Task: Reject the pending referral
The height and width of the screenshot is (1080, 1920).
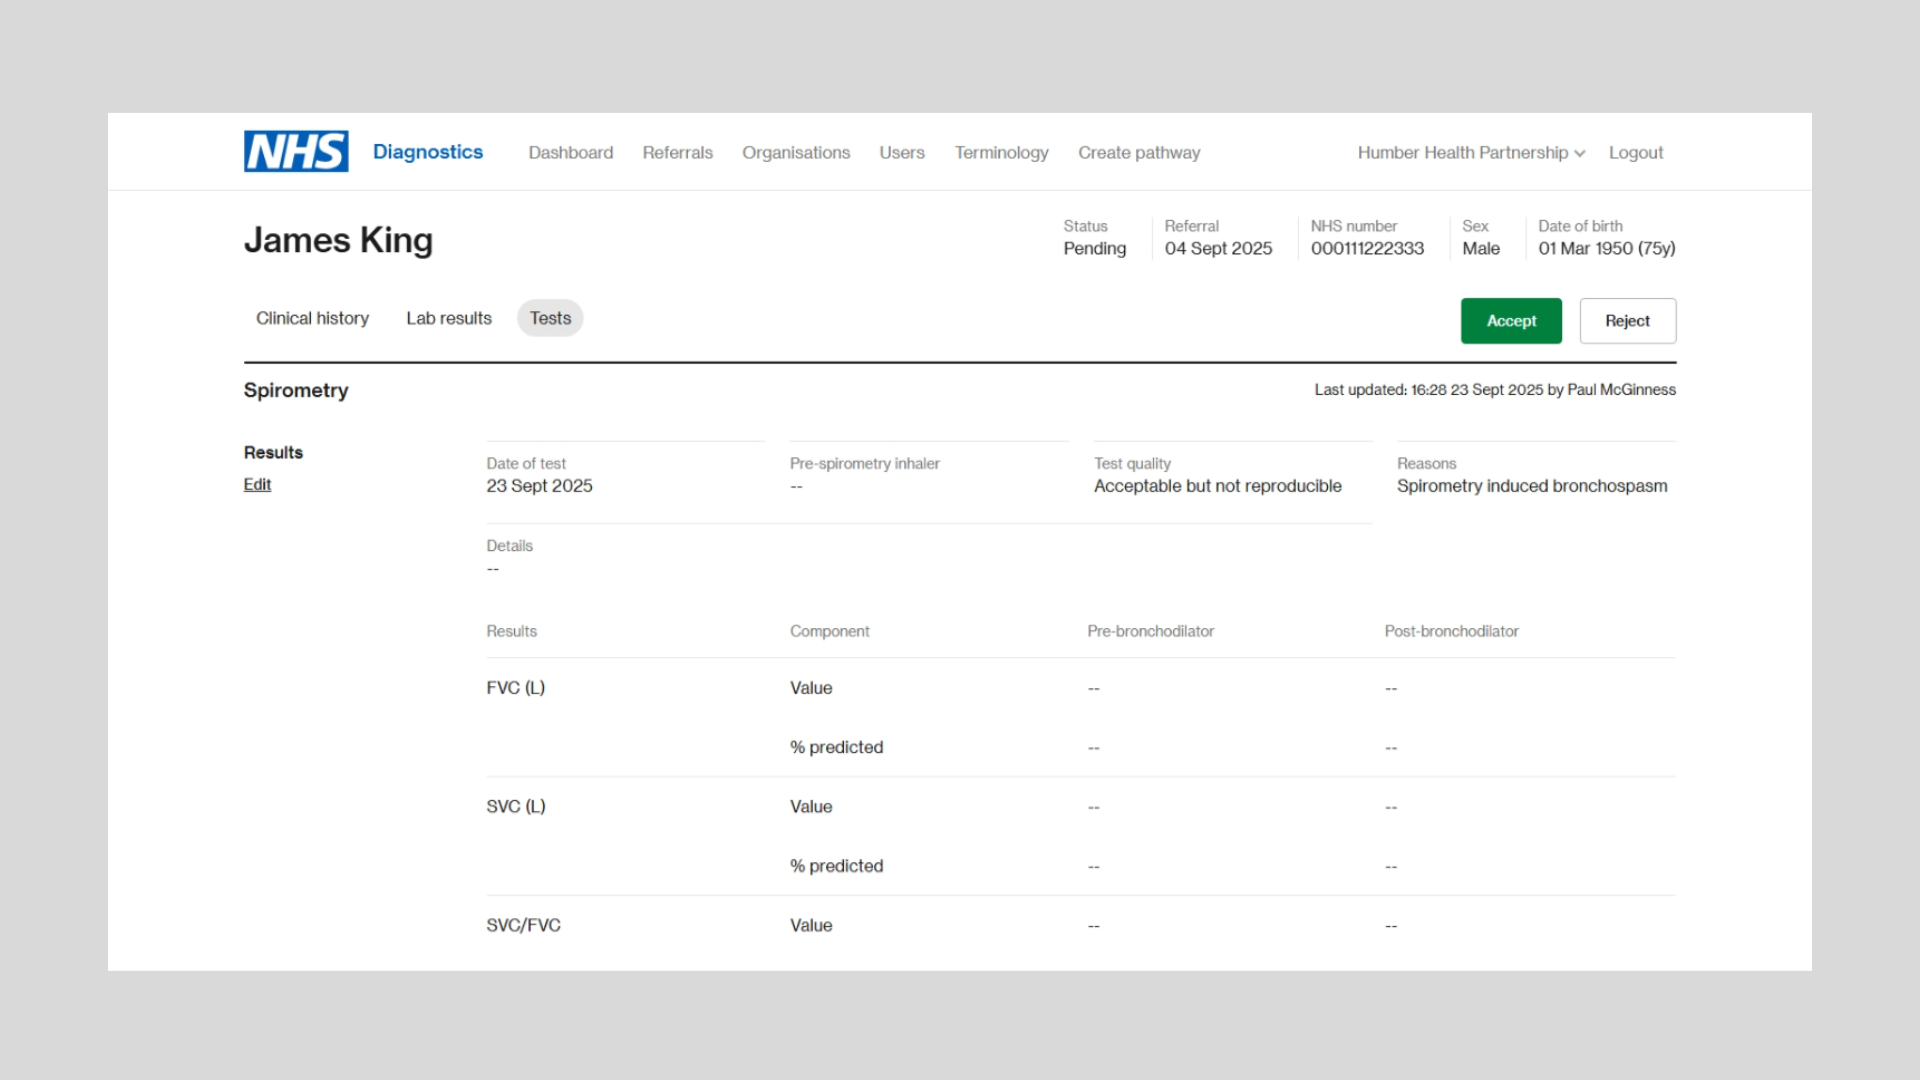Action: point(1627,320)
